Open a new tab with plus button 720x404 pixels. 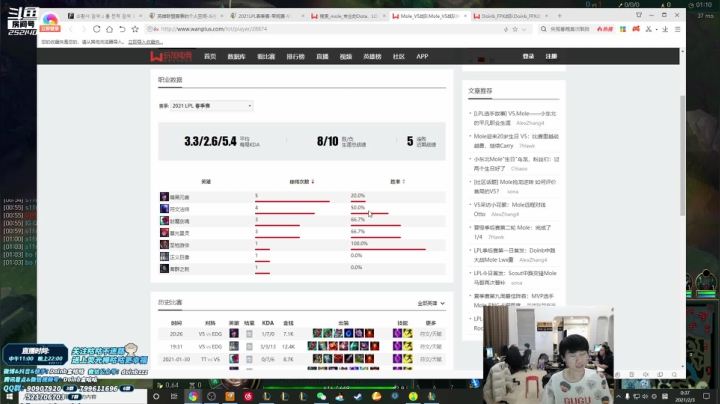pyautogui.click(x=559, y=16)
